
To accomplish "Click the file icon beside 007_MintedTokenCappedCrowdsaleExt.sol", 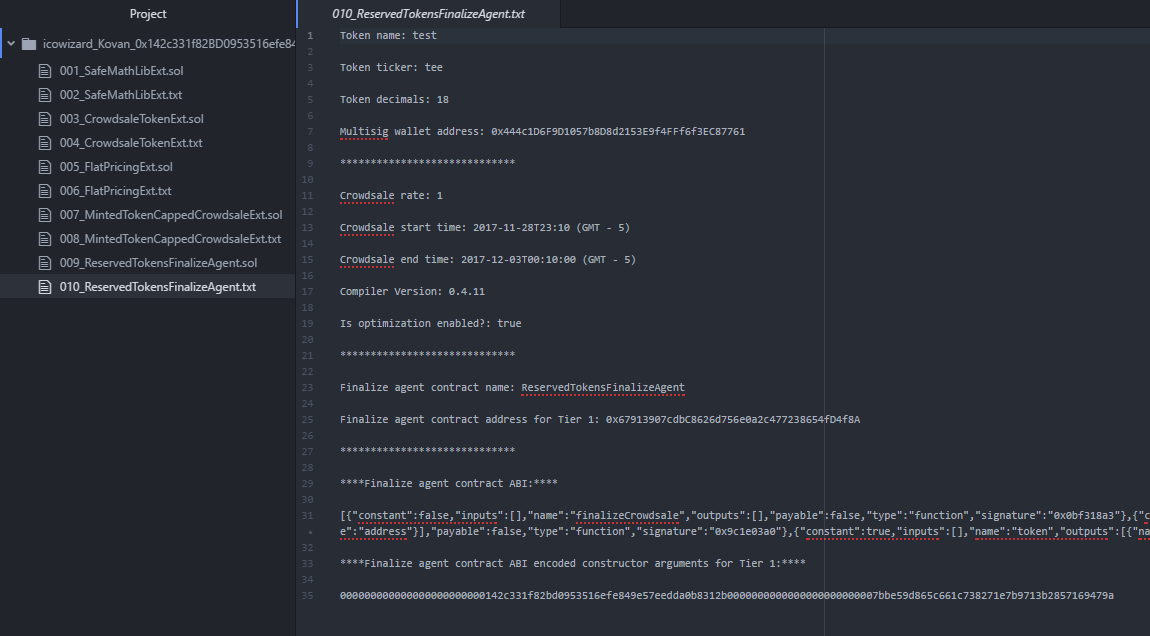I will tap(45, 215).
